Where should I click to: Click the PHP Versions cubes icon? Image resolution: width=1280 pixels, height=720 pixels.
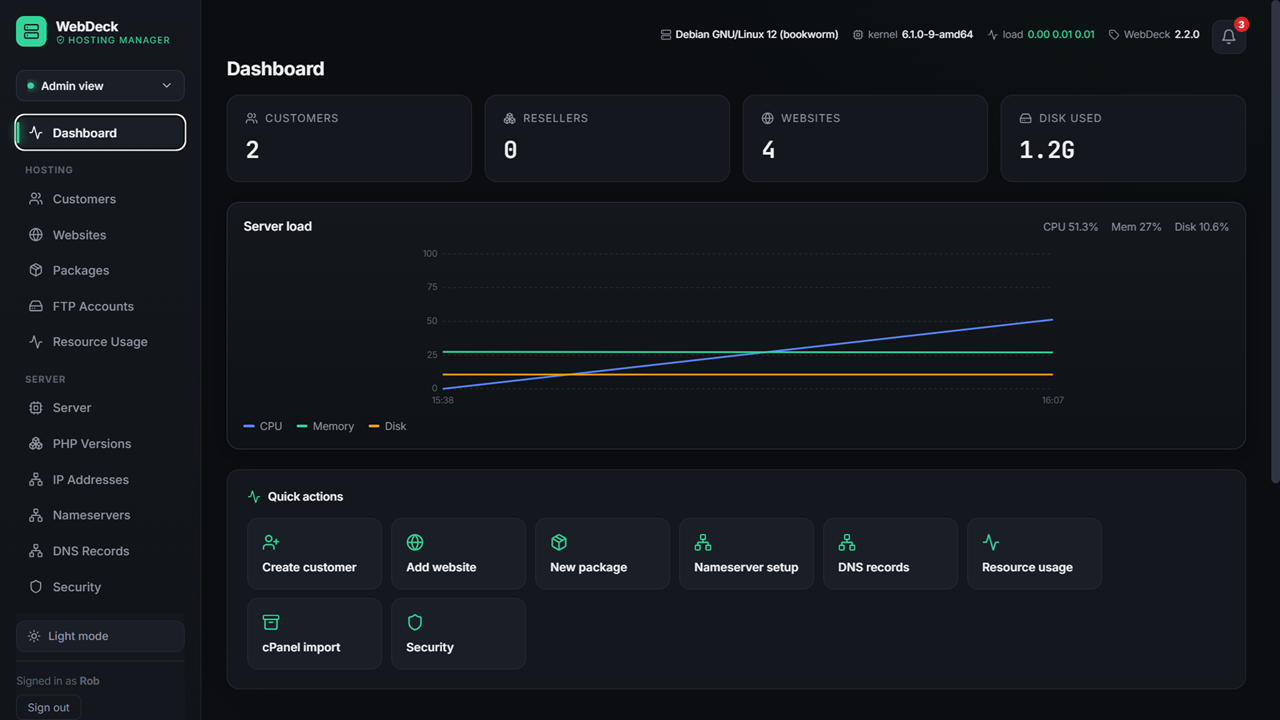(x=36, y=444)
